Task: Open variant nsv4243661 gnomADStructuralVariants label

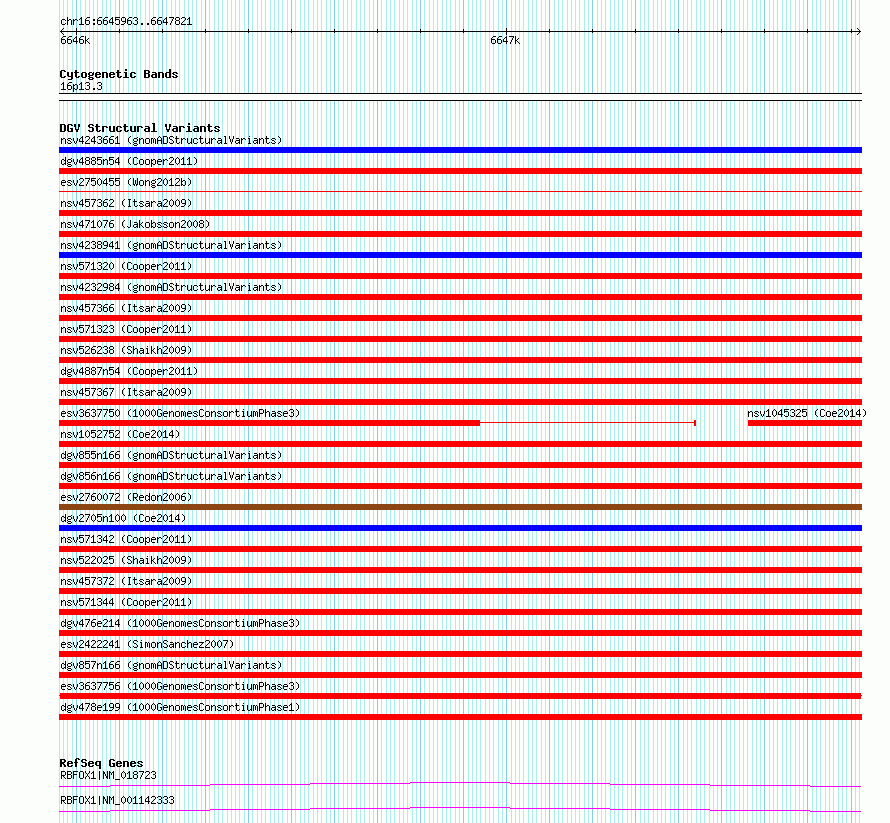Action: click(x=171, y=140)
